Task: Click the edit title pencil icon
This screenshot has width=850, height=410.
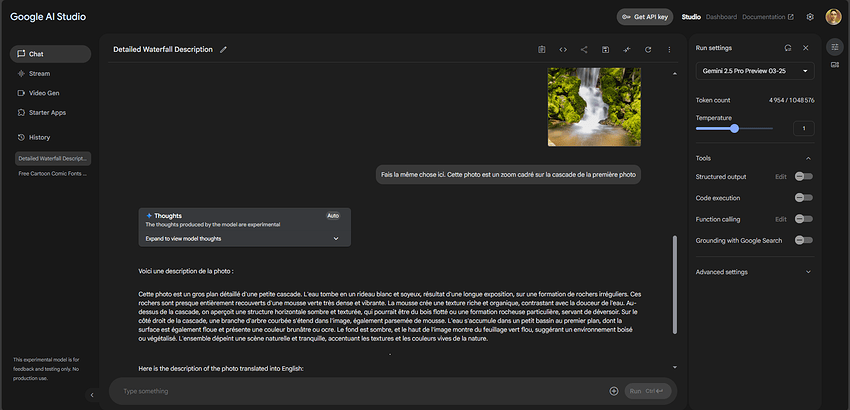Action: tap(224, 49)
